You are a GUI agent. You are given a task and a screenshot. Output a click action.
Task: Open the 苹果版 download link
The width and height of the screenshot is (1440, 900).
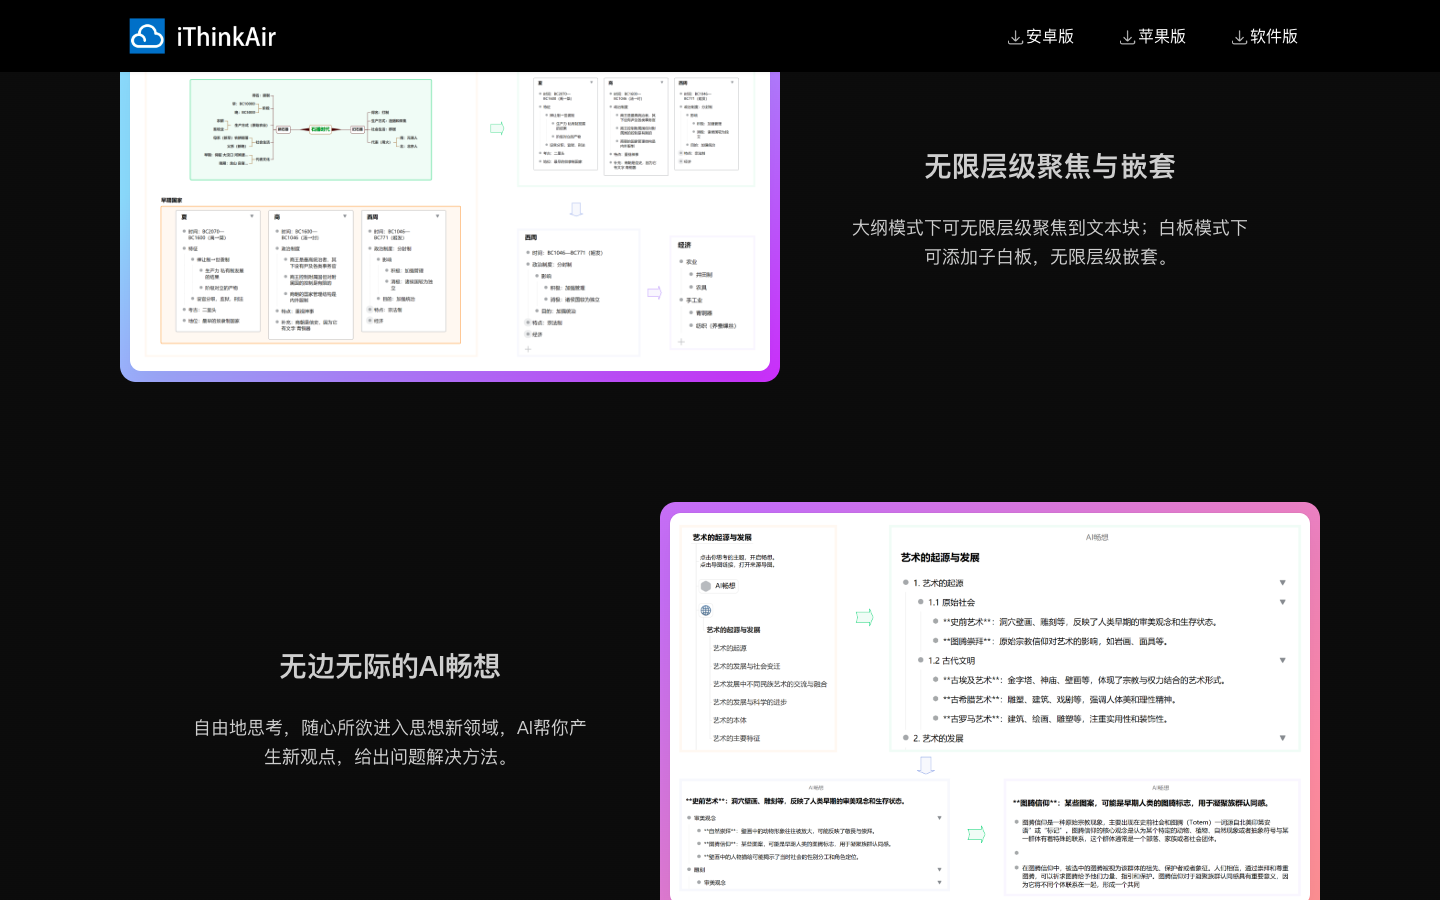(1161, 37)
